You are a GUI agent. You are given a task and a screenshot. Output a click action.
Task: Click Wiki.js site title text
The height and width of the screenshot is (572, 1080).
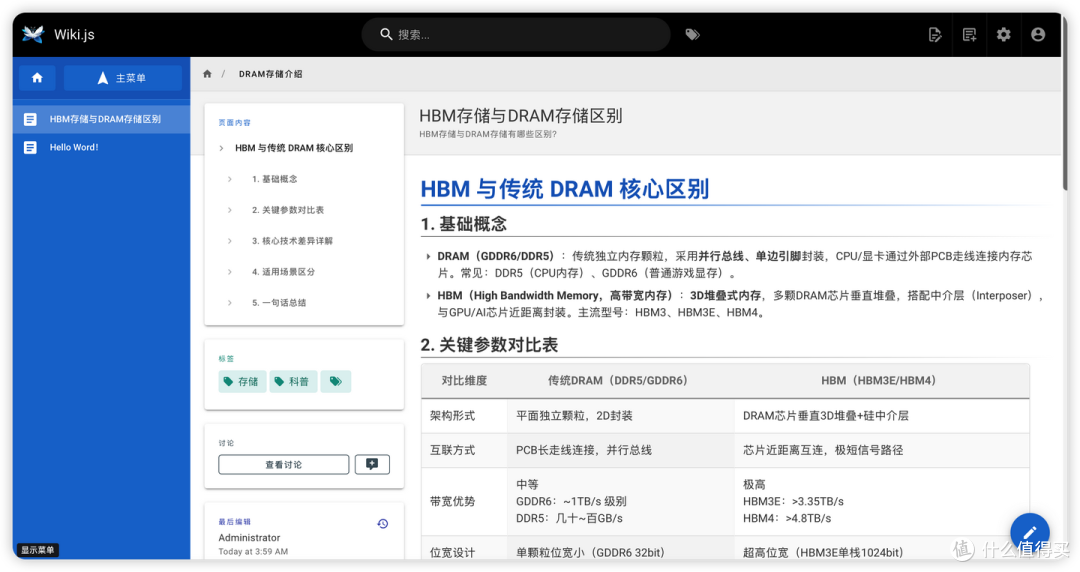[x=74, y=34]
